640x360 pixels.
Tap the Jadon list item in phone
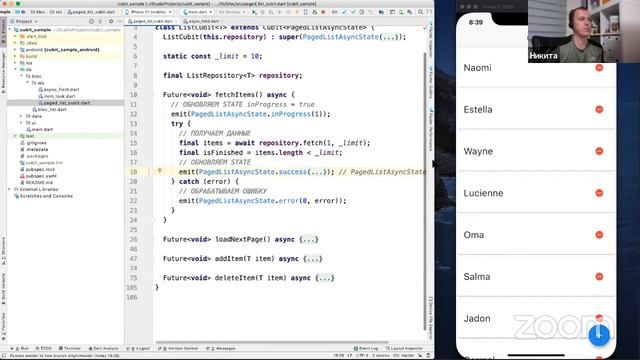536,318
